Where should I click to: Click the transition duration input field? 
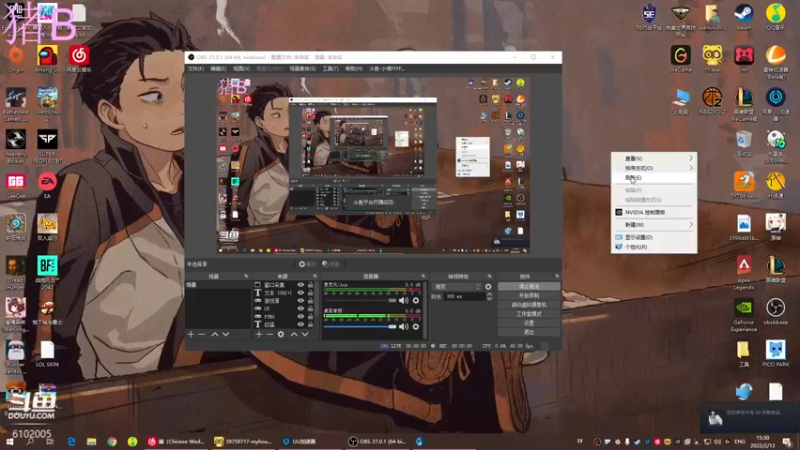464,296
